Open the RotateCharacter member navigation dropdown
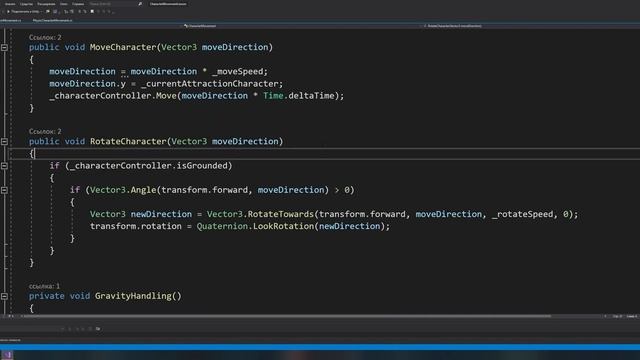The image size is (640, 360). click(x=454, y=26)
